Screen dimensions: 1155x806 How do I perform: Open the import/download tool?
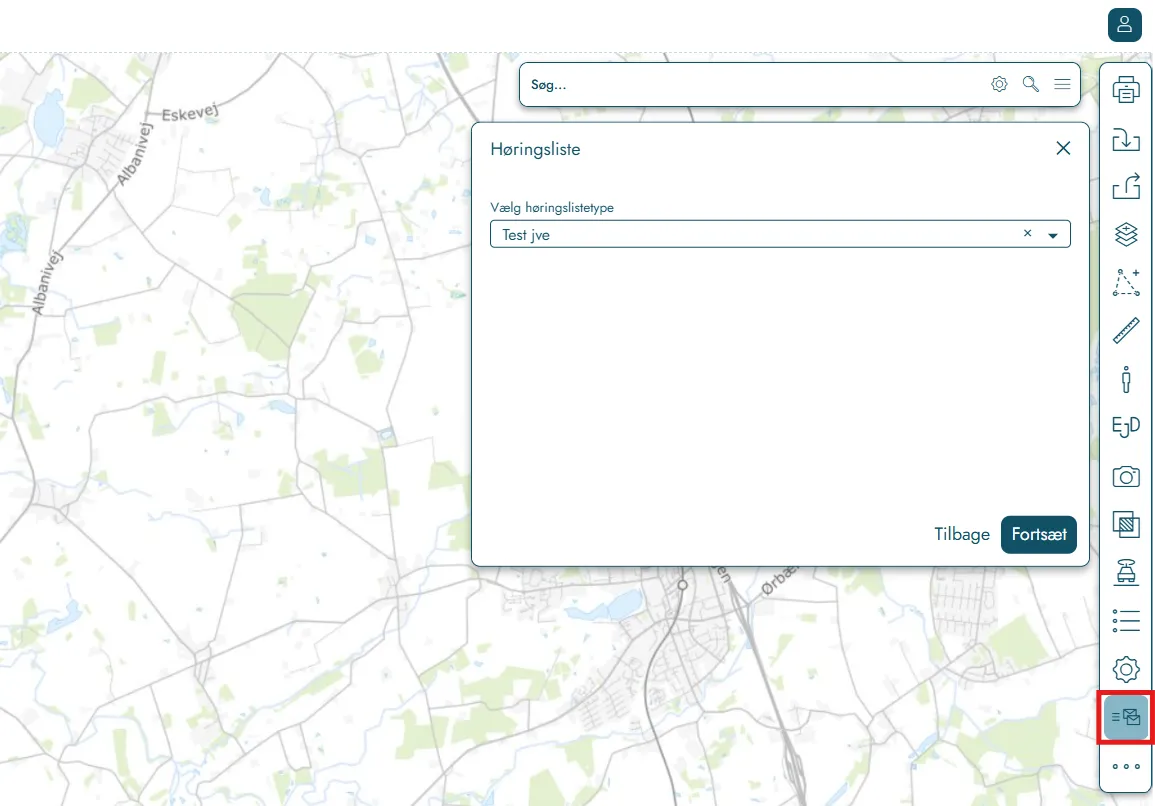(x=1126, y=139)
